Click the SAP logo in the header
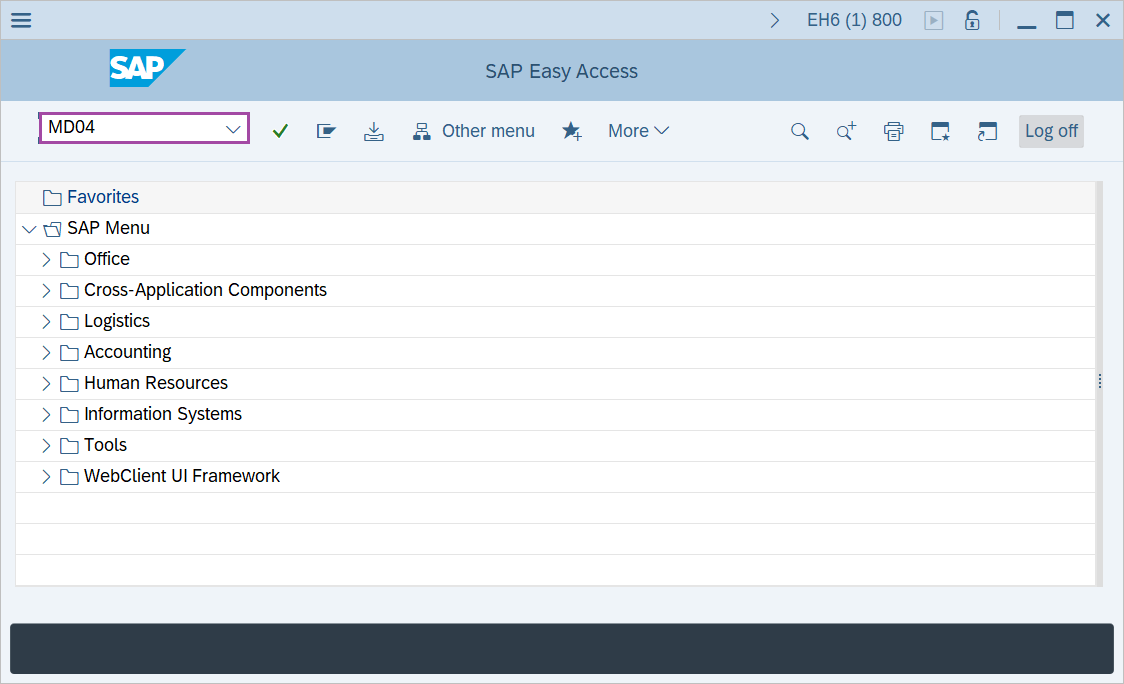The image size is (1124, 684). pyautogui.click(x=147, y=69)
